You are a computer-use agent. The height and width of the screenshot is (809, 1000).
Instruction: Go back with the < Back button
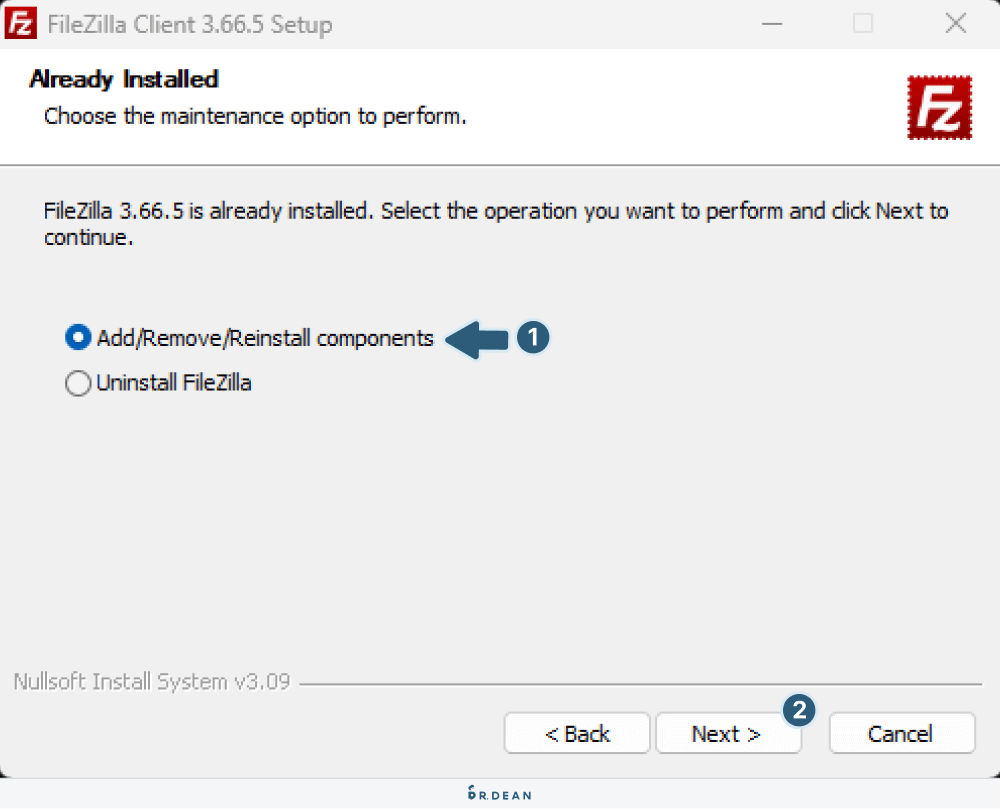(577, 734)
